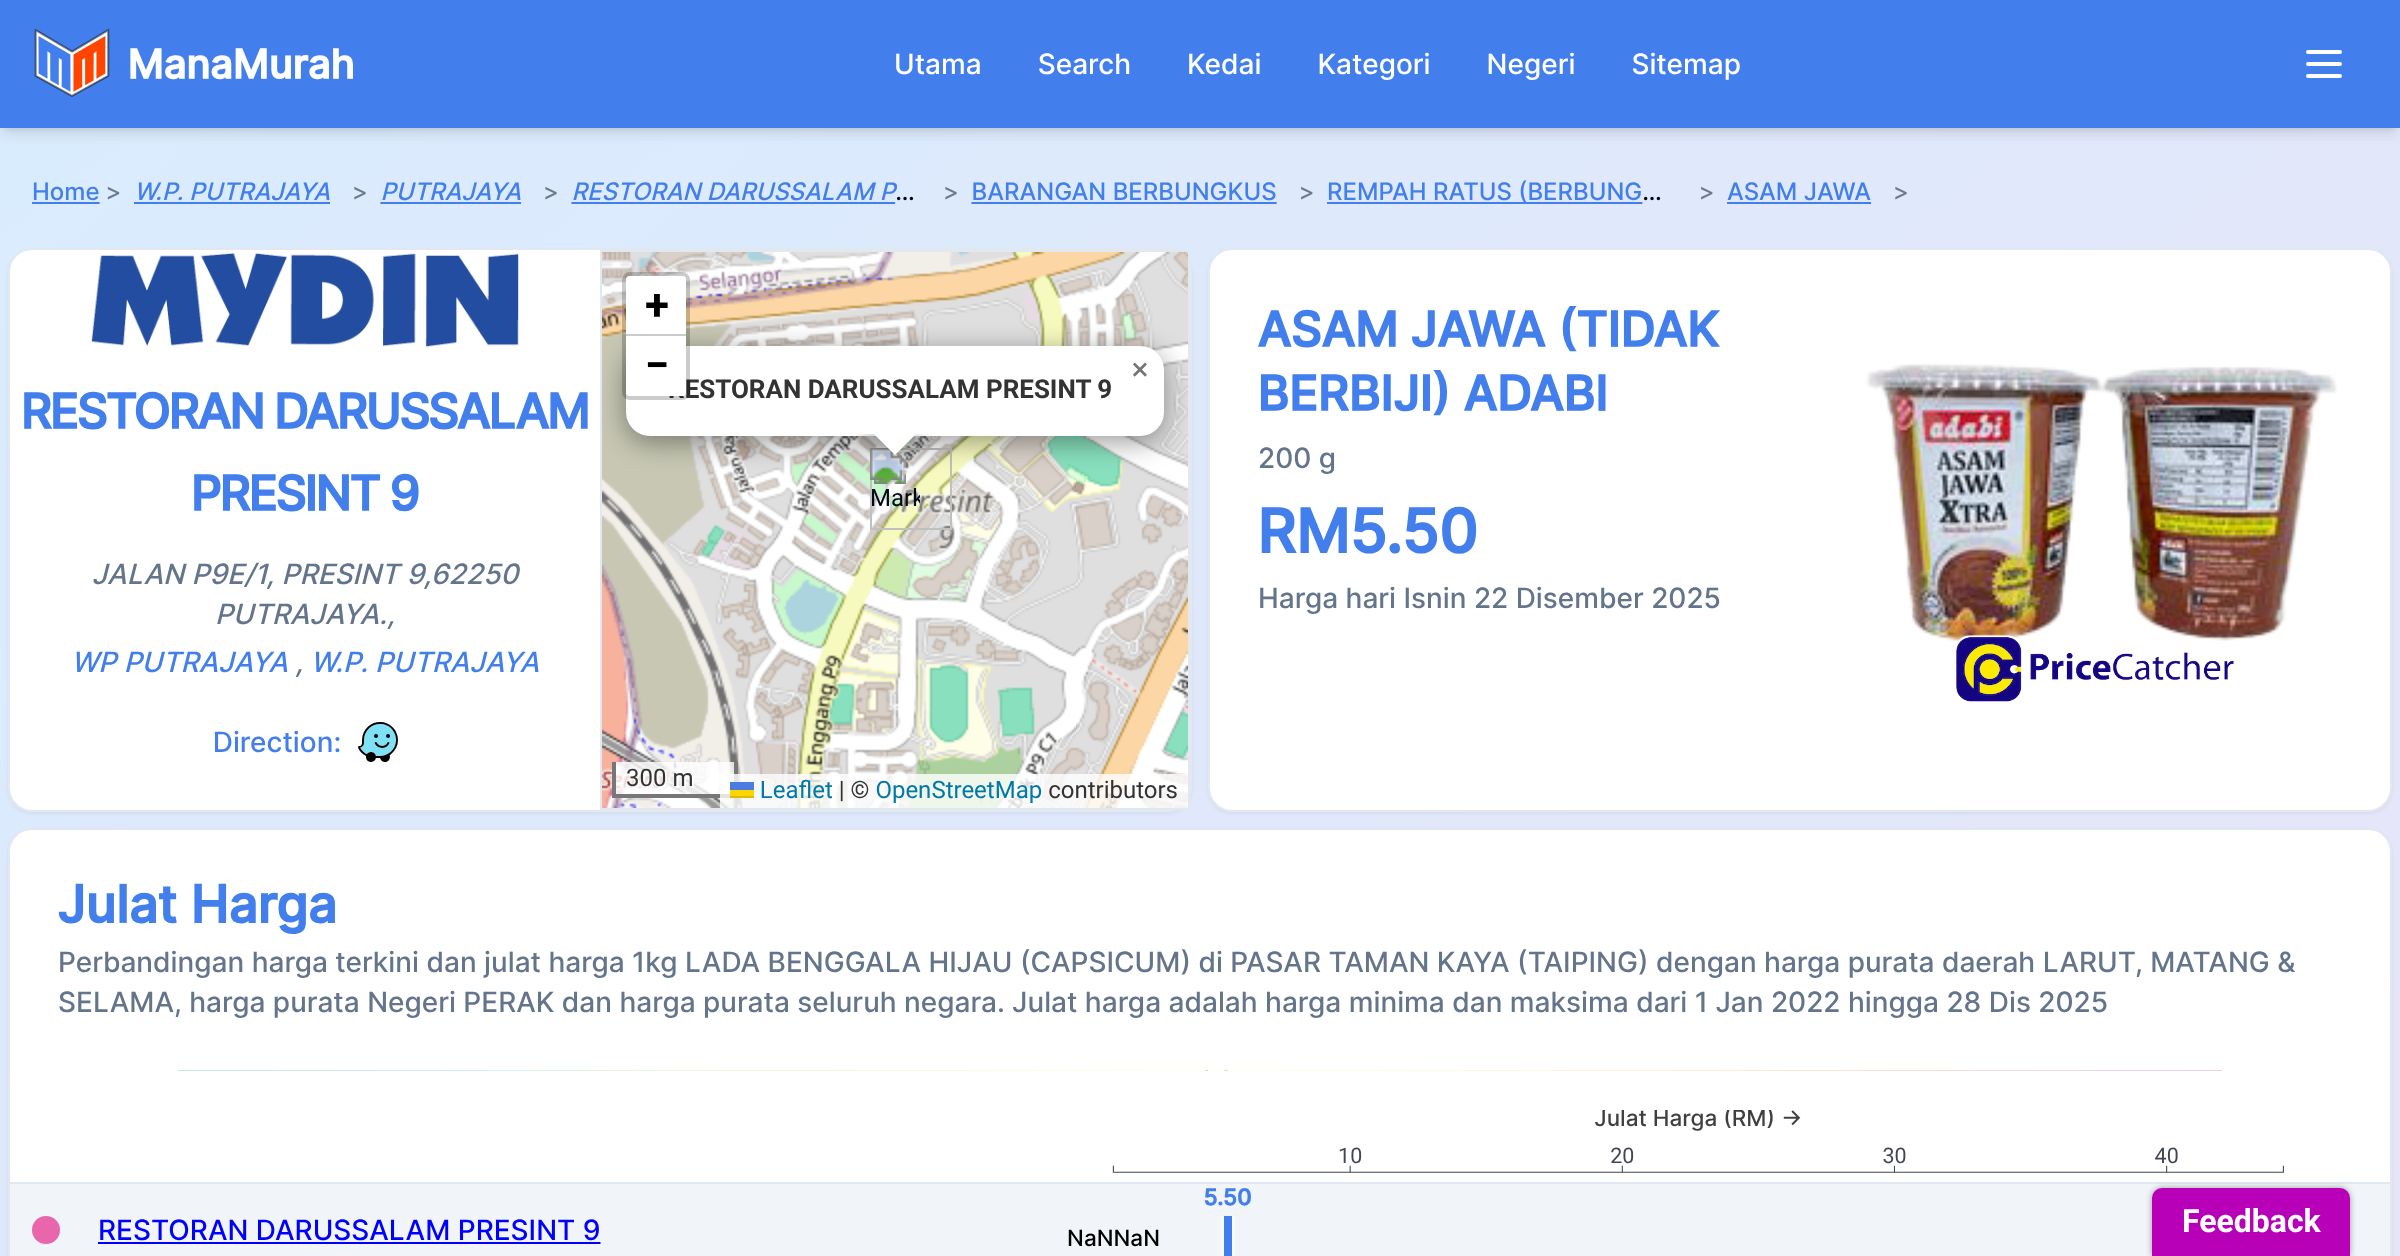Zoom in on the map

click(656, 305)
